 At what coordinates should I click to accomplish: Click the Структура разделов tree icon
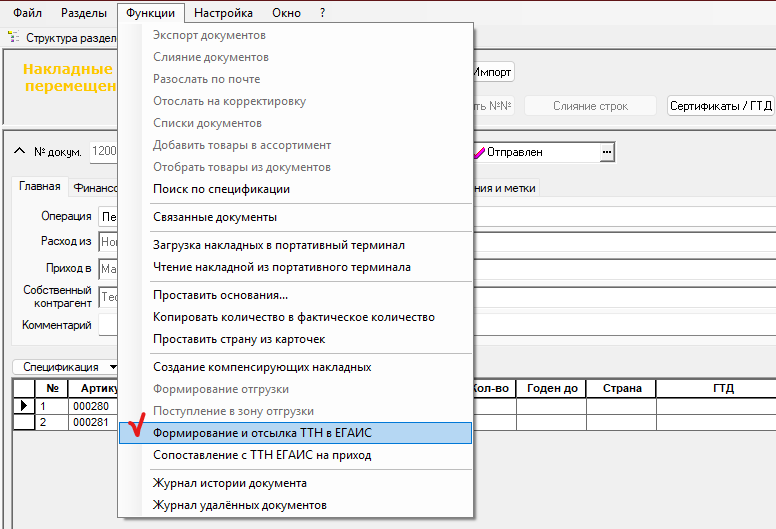click(x=13, y=37)
